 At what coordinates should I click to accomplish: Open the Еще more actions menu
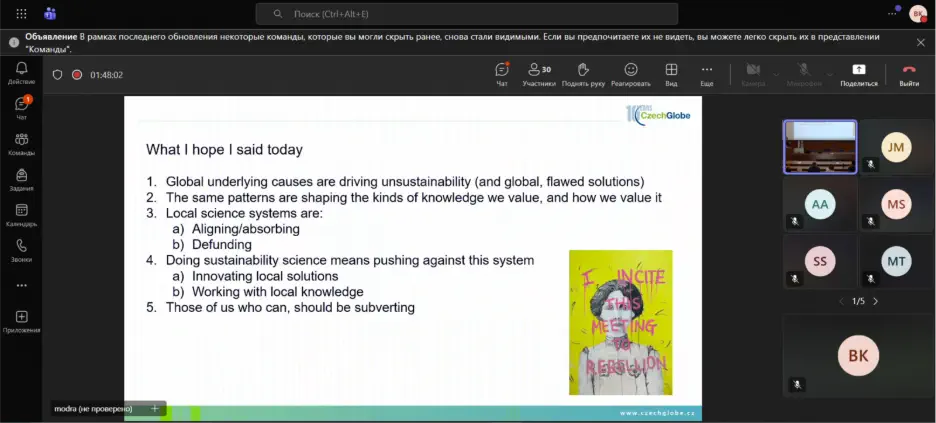(x=706, y=74)
